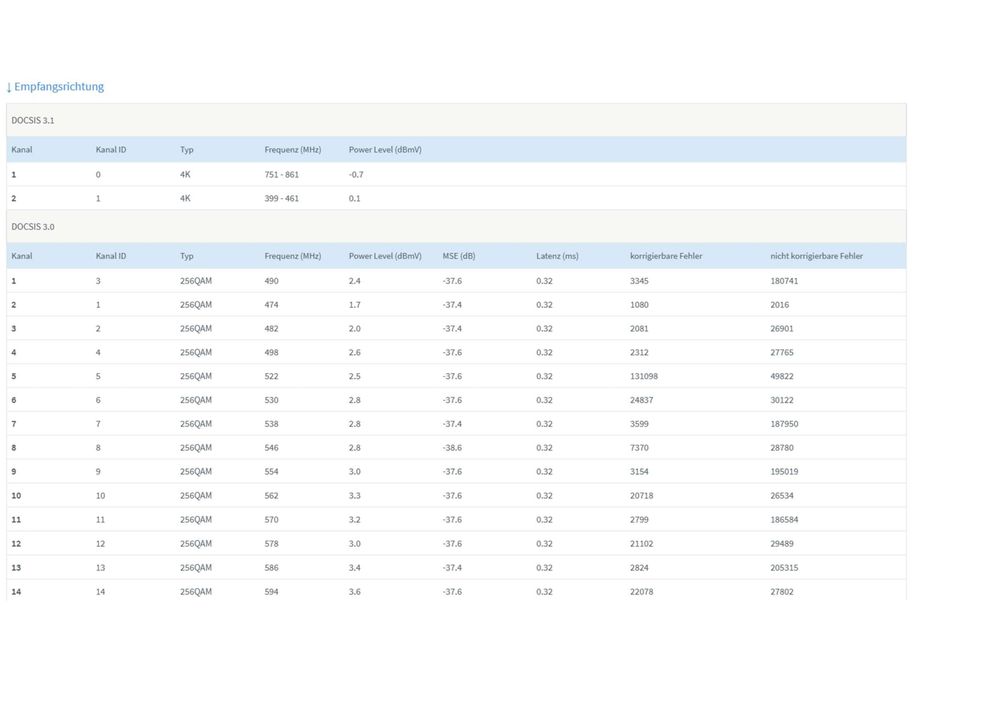999x706 pixels.
Task: Select correctable error value 2824
Action: 639,568
